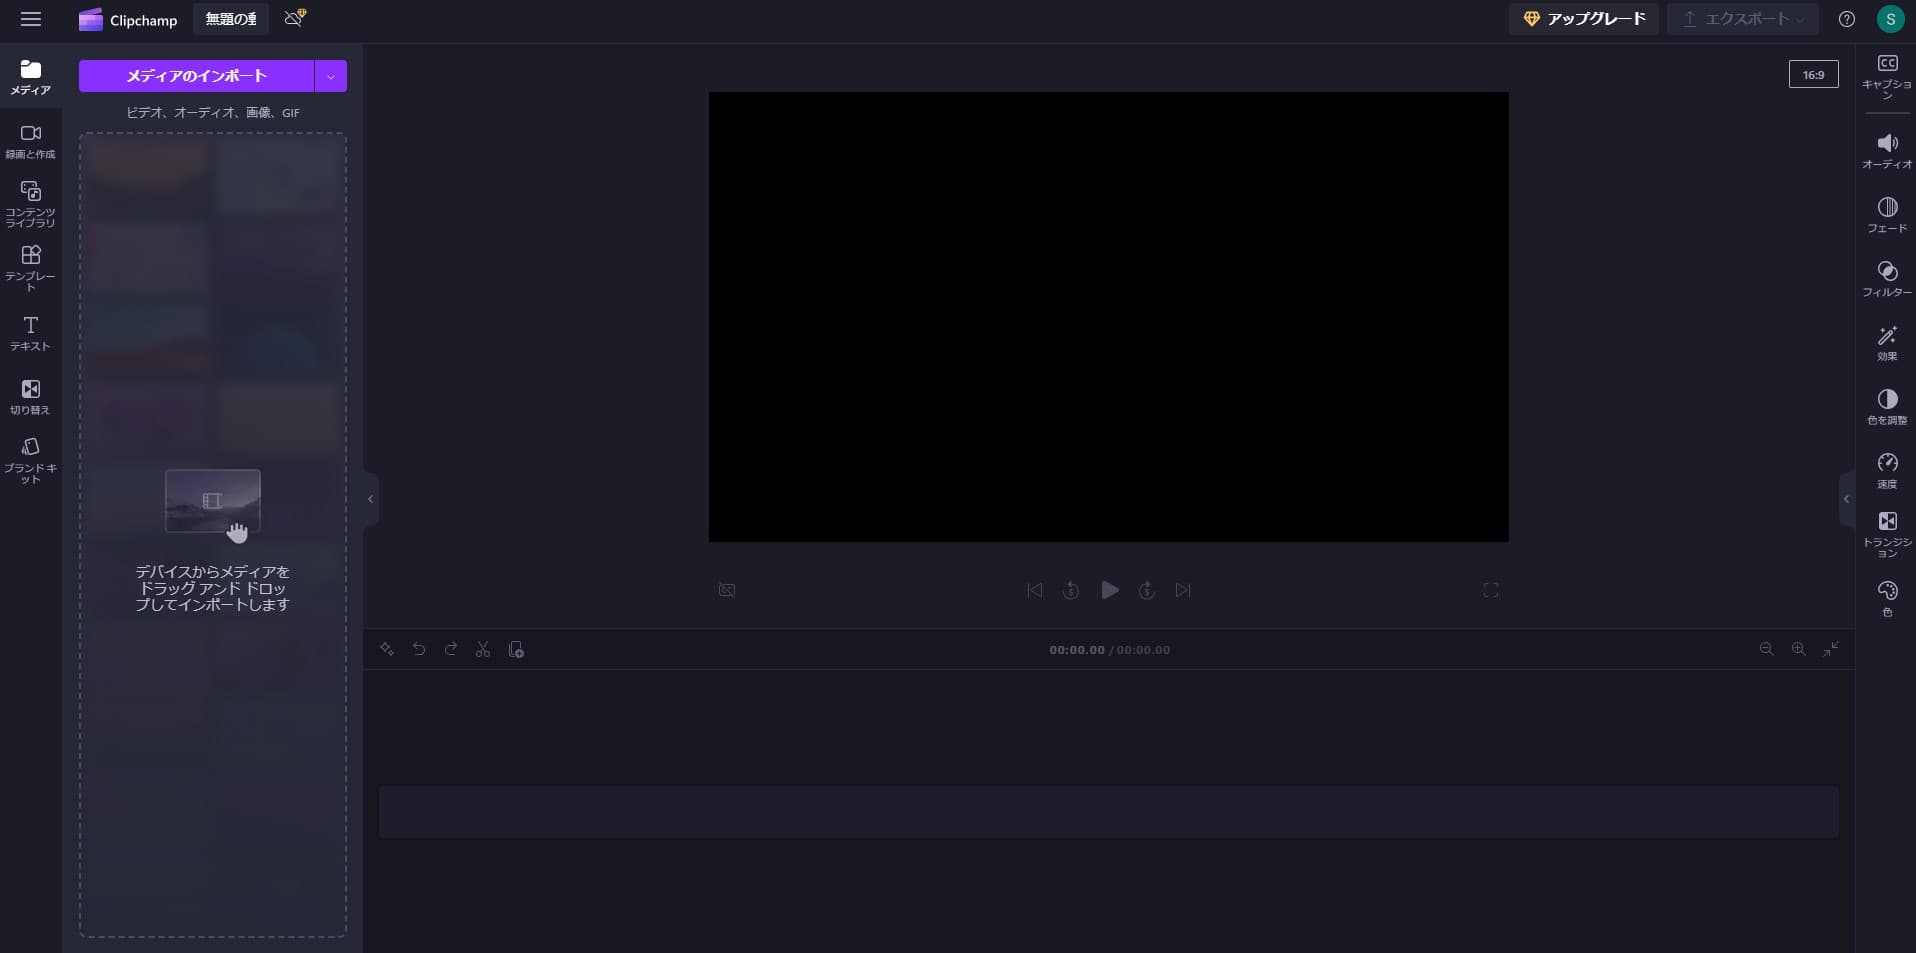1916x953 pixels.
Task: Enter fullscreen preview mode
Action: pos(1491,590)
